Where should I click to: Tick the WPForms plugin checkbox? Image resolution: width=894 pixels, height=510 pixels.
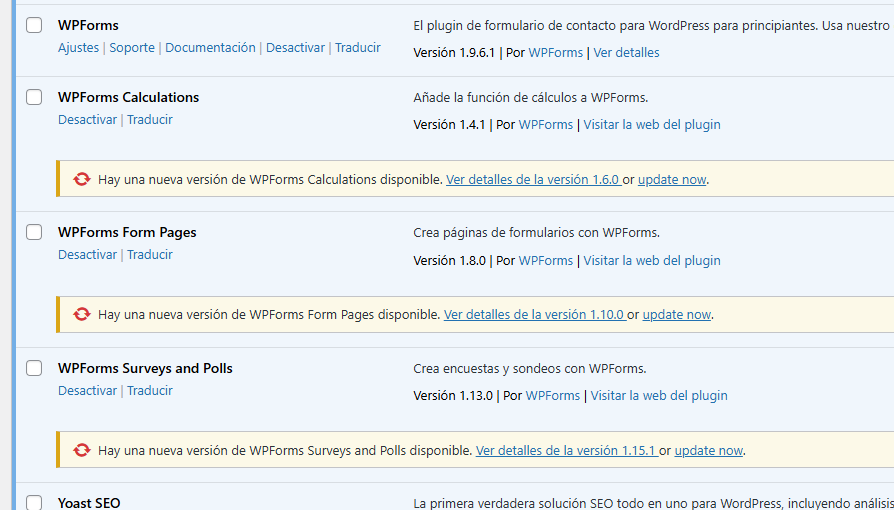(x=34, y=25)
